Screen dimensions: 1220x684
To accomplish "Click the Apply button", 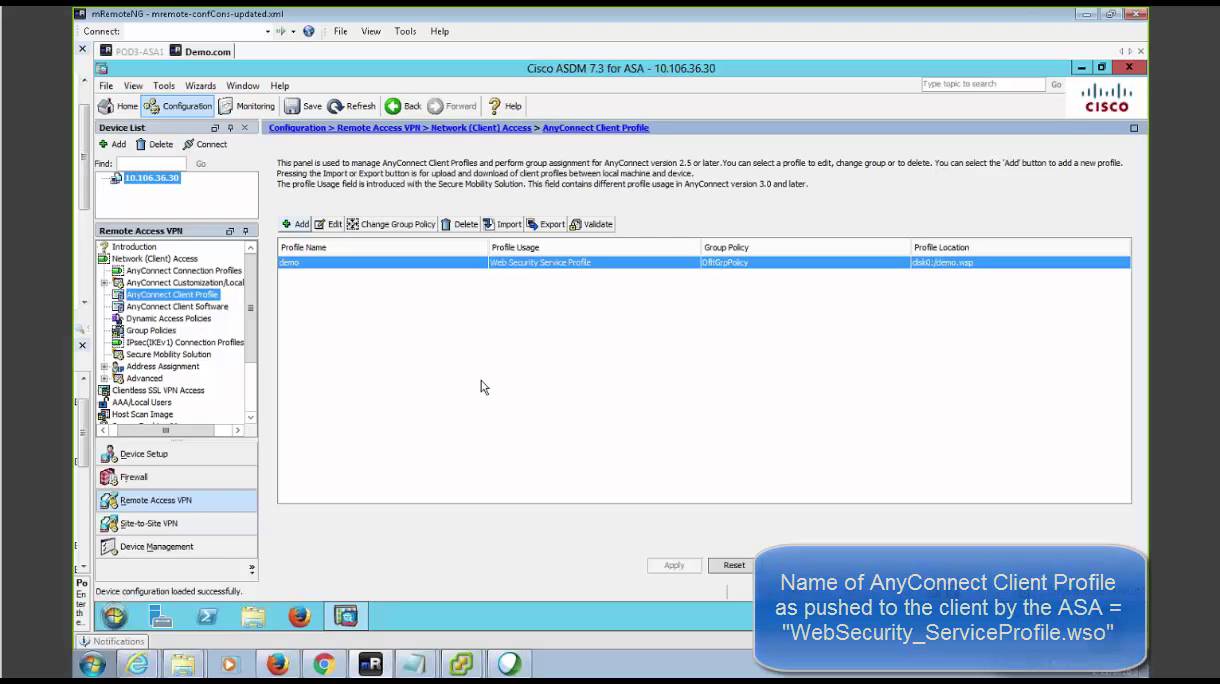I will point(674,565).
